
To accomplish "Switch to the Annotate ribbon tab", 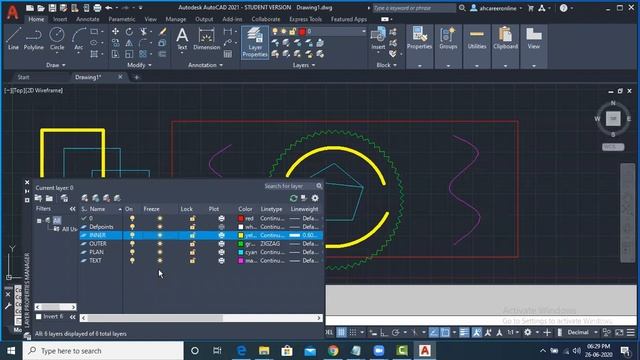I will tap(87, 19).
